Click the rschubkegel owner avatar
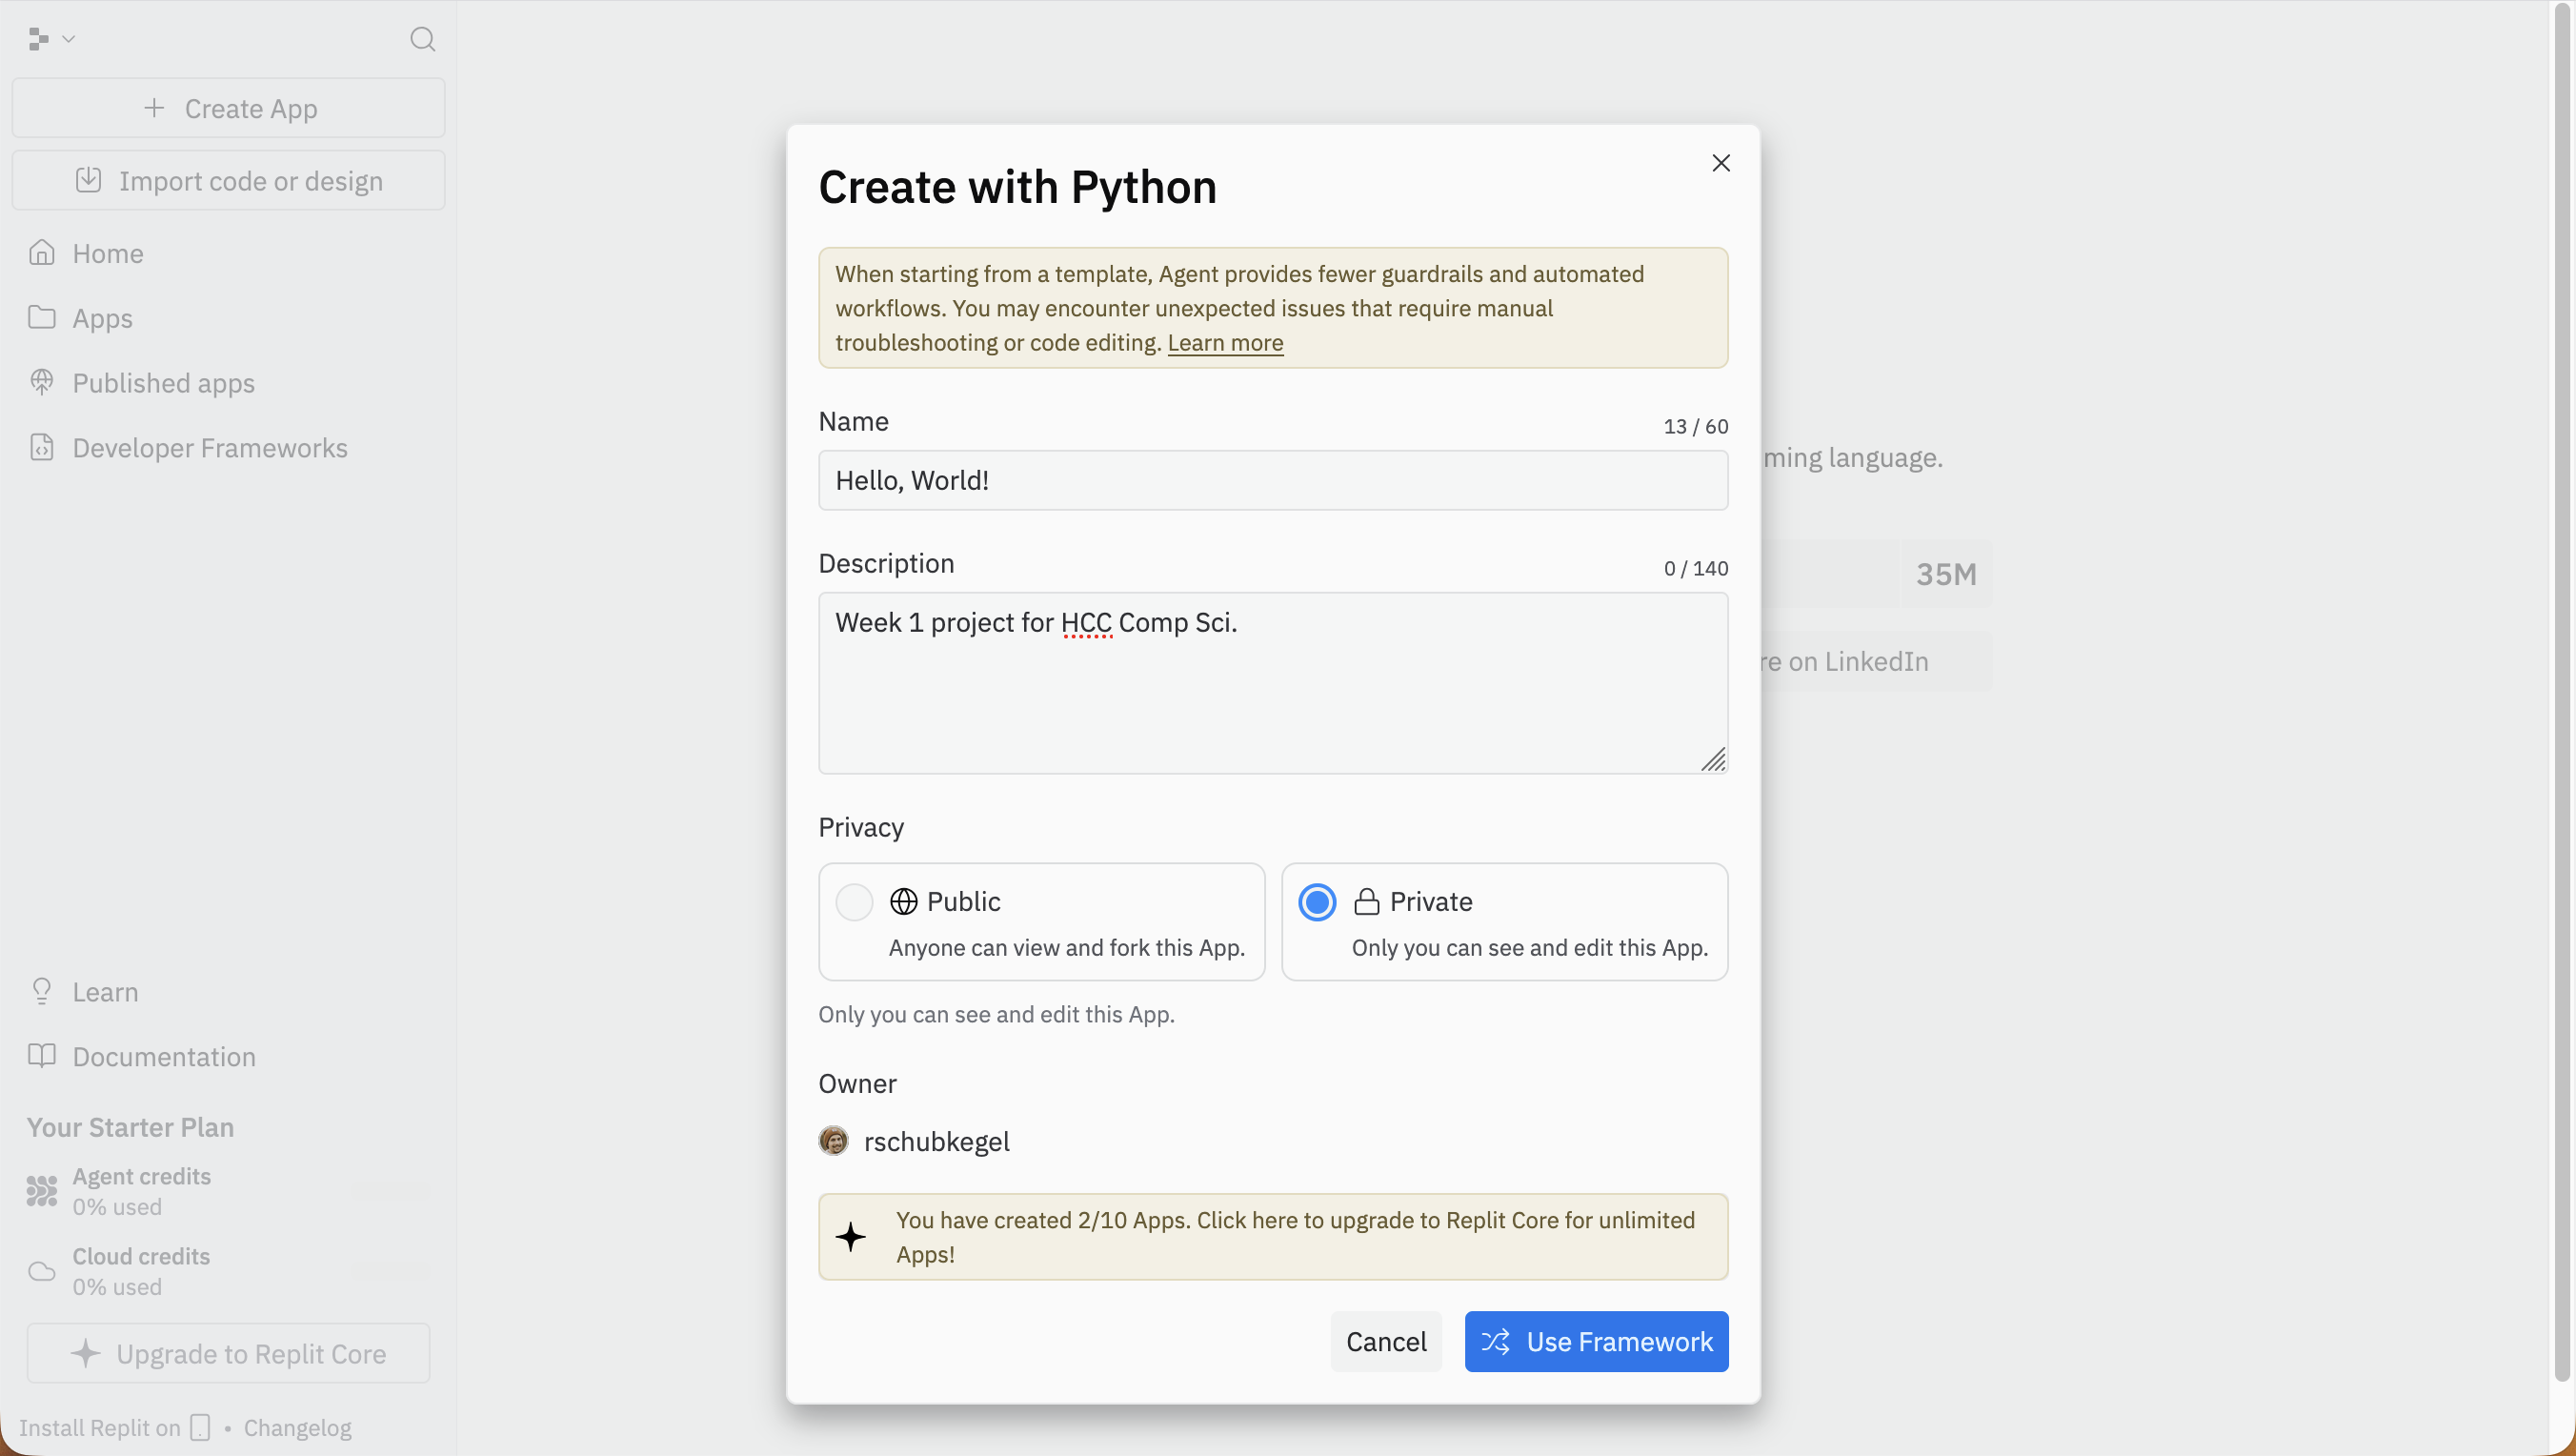The image size is (2576, 1456). 835,1140
